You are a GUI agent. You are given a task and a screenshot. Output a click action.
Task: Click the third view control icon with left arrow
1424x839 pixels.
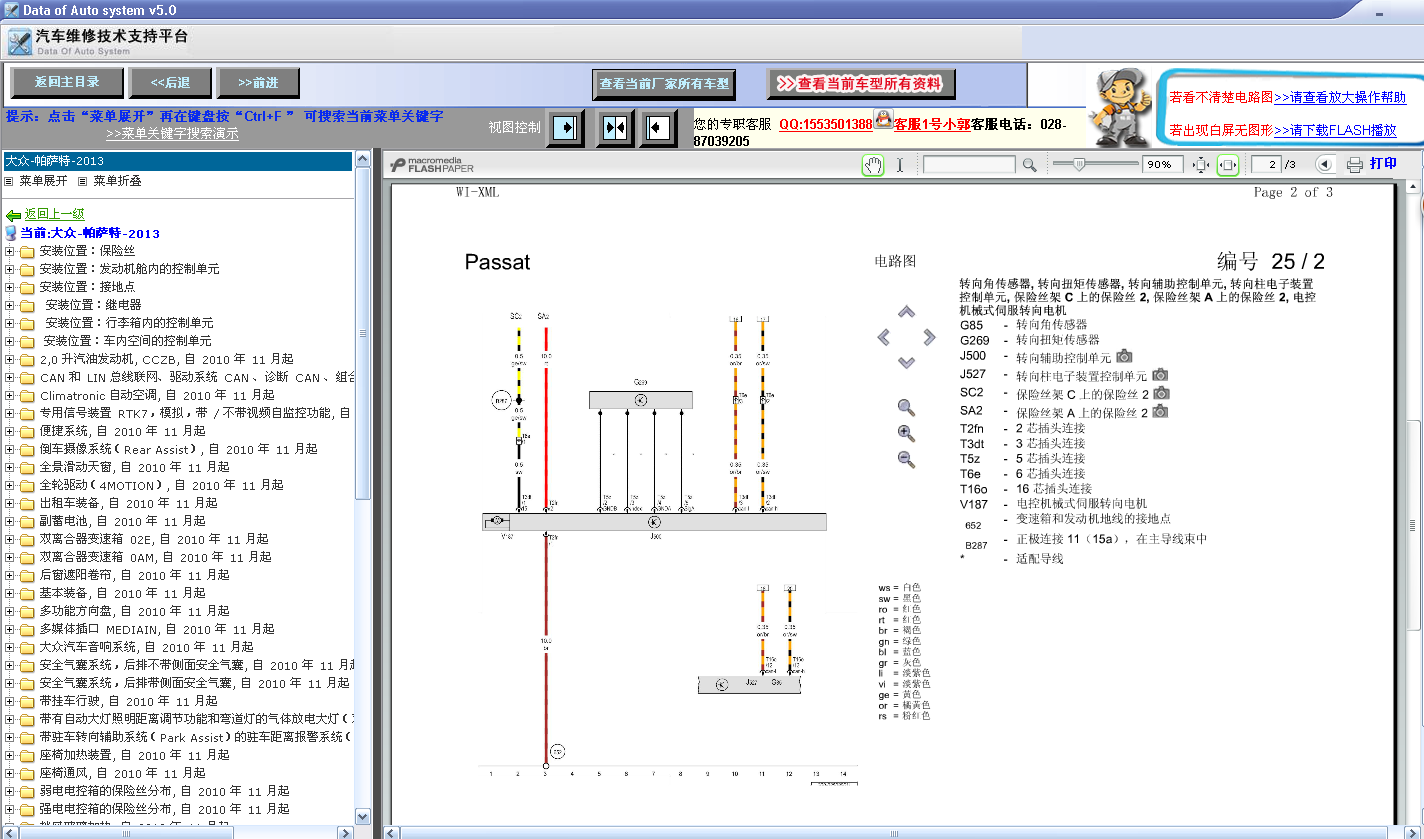(658, 128)
